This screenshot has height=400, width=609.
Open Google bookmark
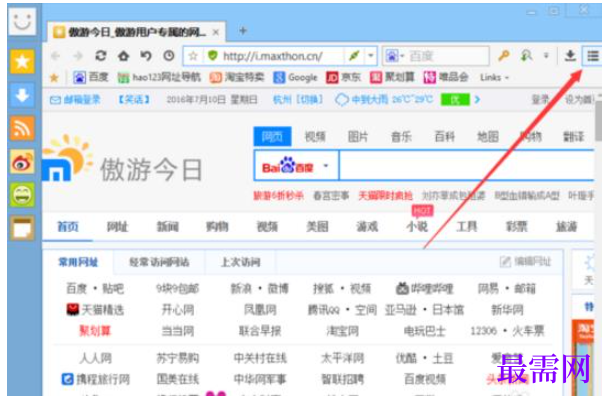pos(296,78)
